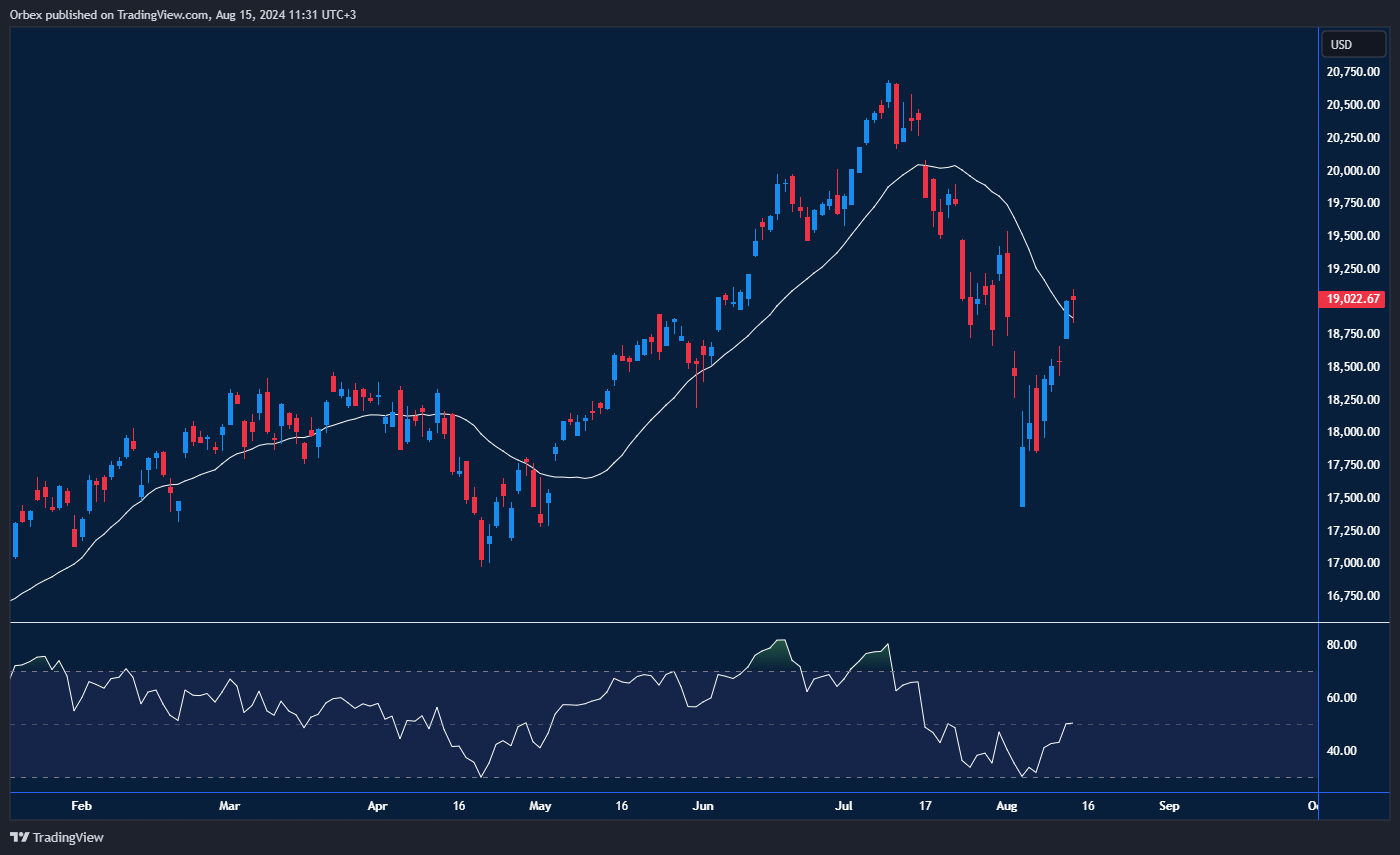Viewport: 1400px width, 855px height.
Task: Select the Feb label on time axis
Action: (x=82, y=805)
